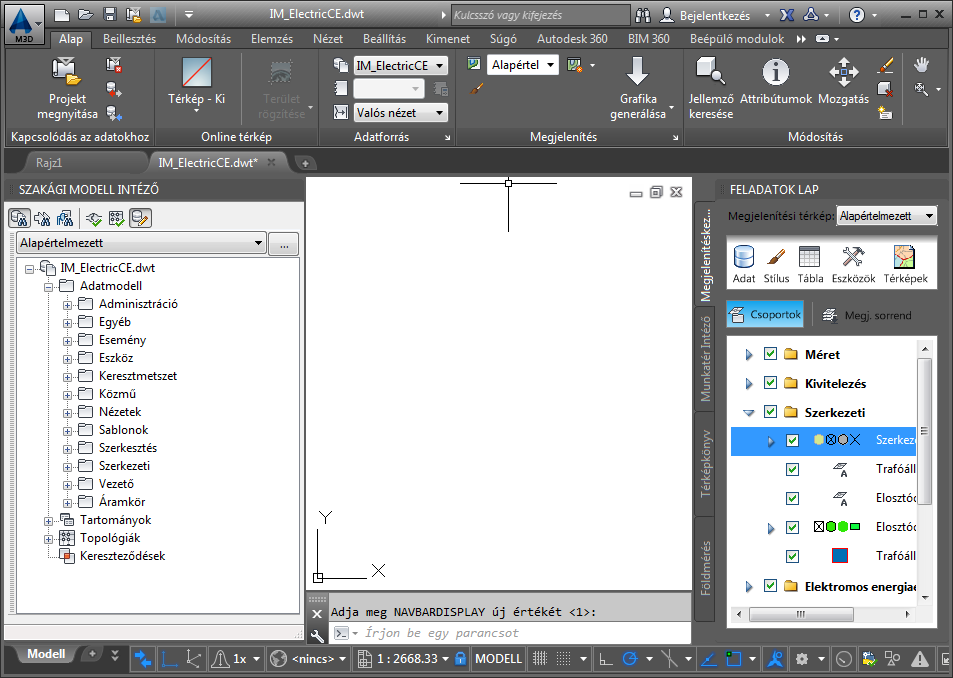Expand the Adminisztráció folder

tap(67, 305)
